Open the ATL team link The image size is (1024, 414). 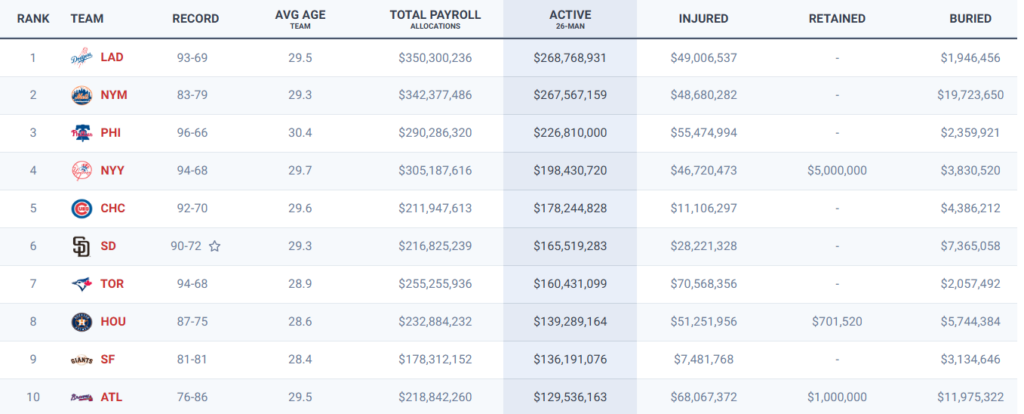coord(112,397)
